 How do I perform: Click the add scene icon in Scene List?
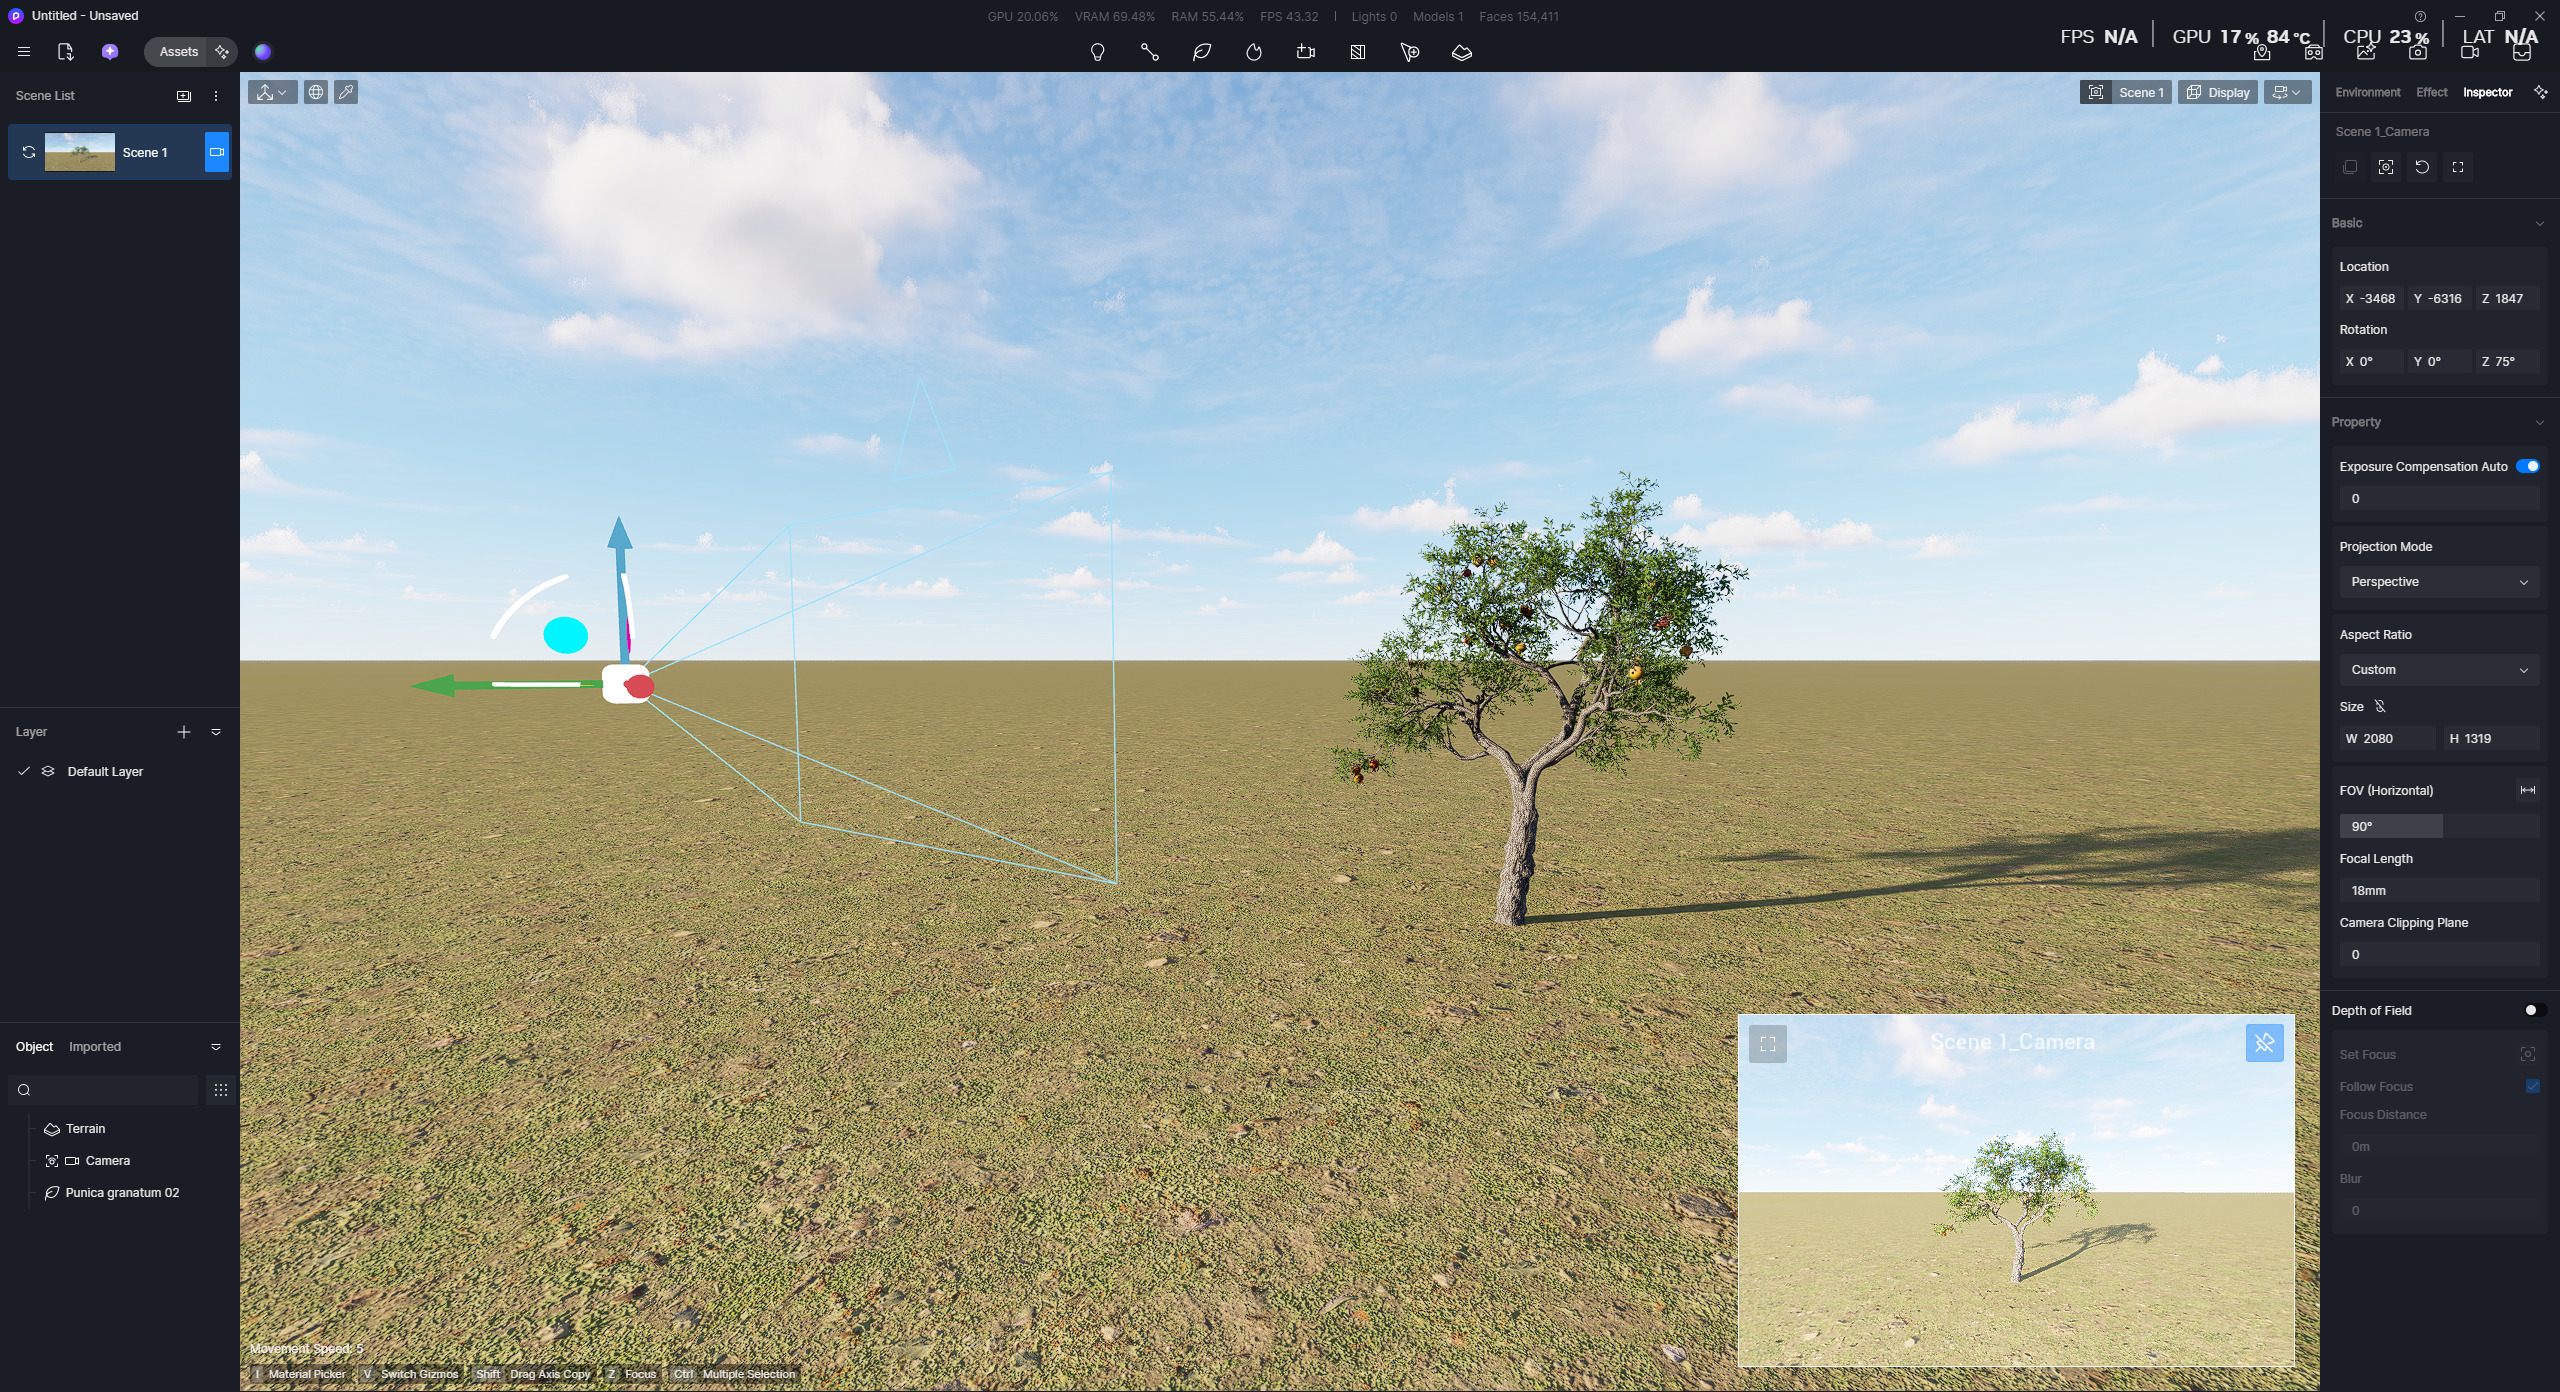tap(184, 96)
